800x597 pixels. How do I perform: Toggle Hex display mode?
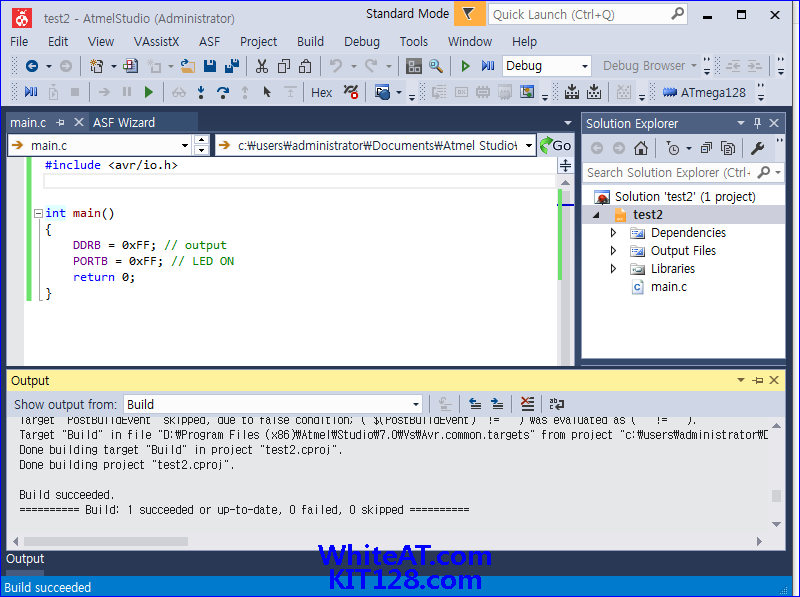click(x=321, y=93)
